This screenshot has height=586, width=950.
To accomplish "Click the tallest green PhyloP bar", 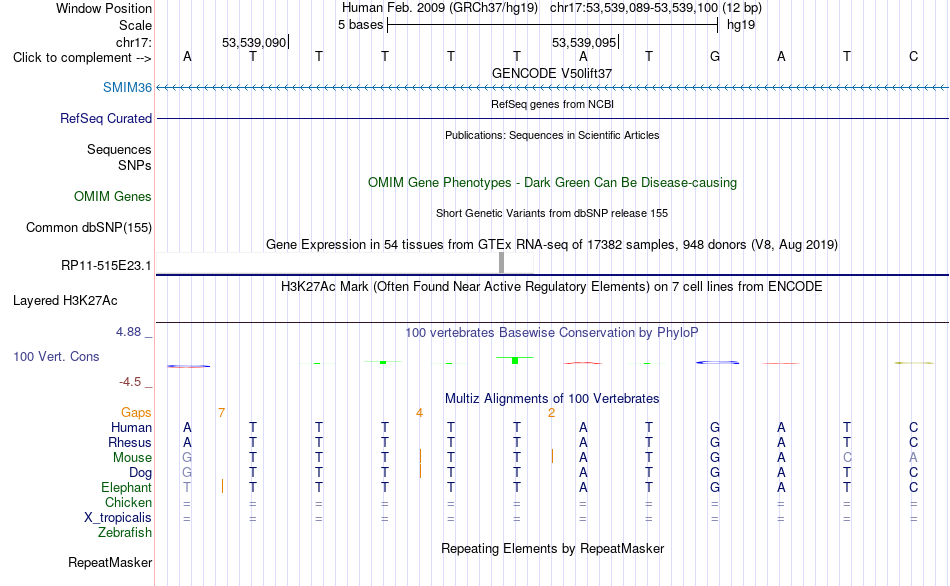I will coord(515,361).
